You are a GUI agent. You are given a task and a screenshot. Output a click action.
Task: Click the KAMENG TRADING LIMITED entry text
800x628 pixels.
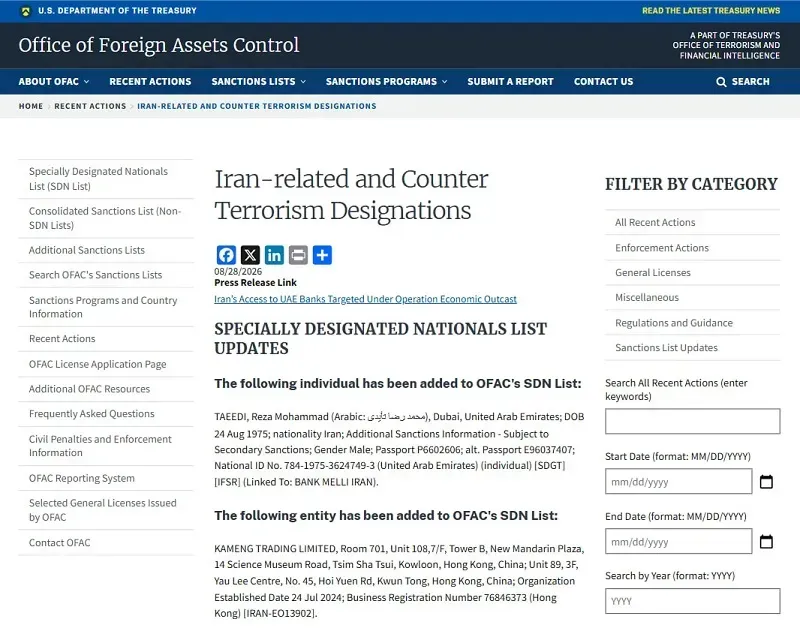click(399, 581)
